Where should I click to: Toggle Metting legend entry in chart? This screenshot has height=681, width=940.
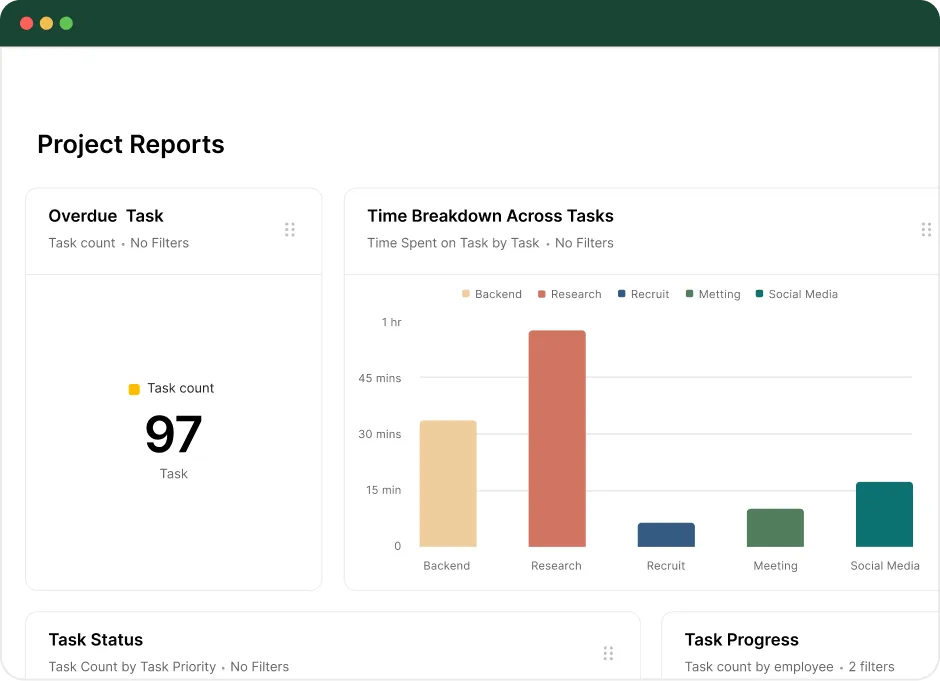713,294
